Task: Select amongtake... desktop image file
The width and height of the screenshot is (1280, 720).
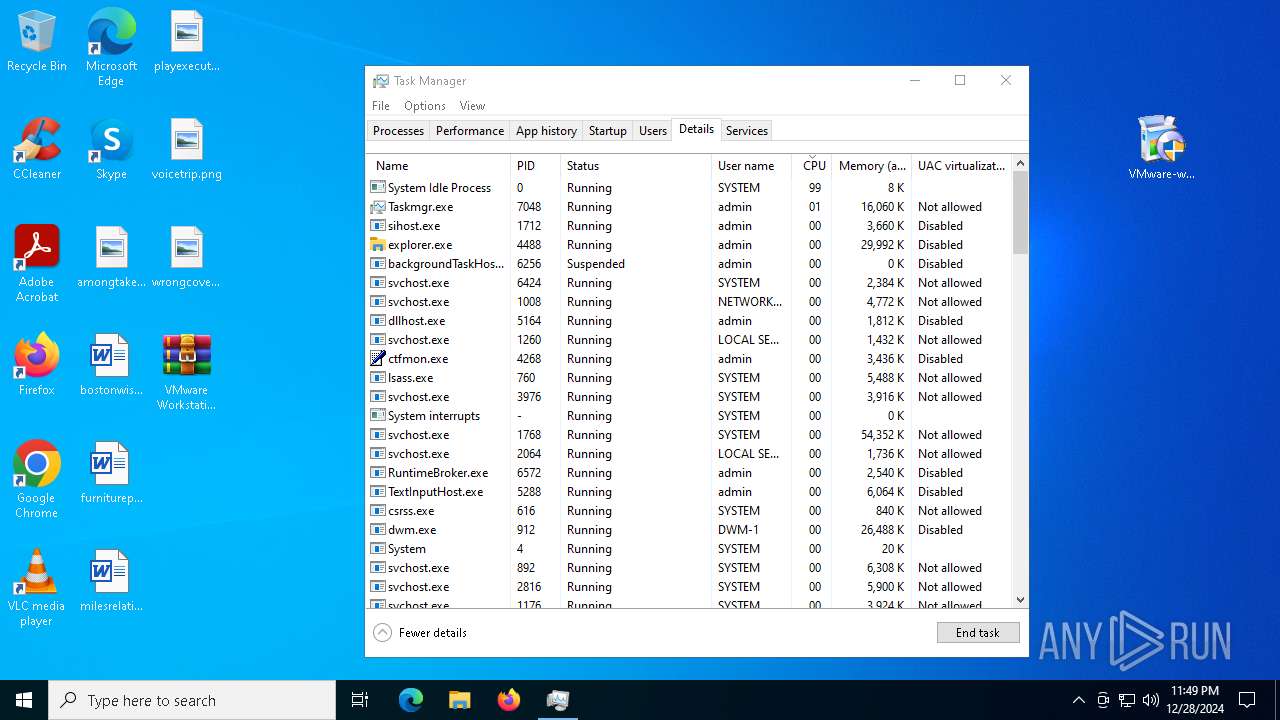Action: 111,258
